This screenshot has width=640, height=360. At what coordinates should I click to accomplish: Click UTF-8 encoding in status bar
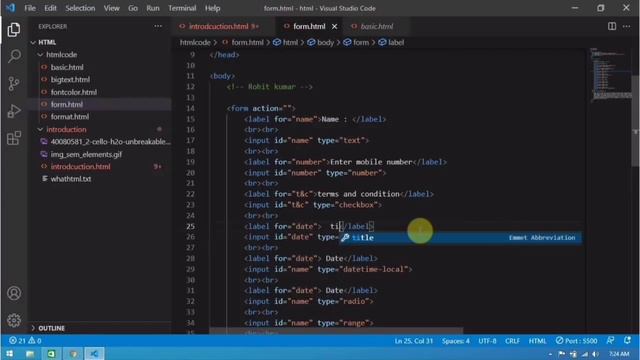click(x=487, y=340)
